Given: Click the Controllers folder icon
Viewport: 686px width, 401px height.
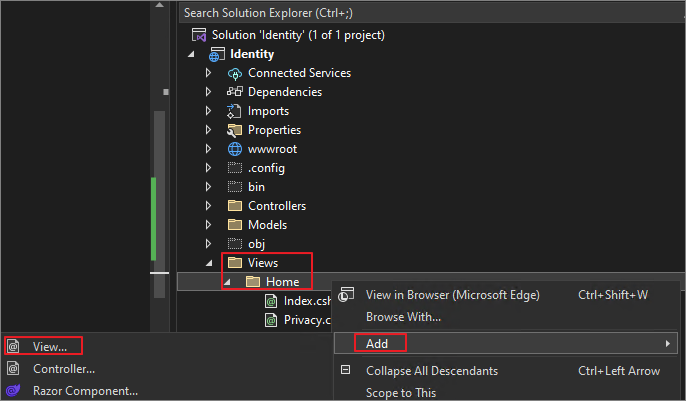Looking at the screenshot, I should [x=235, y=206].
